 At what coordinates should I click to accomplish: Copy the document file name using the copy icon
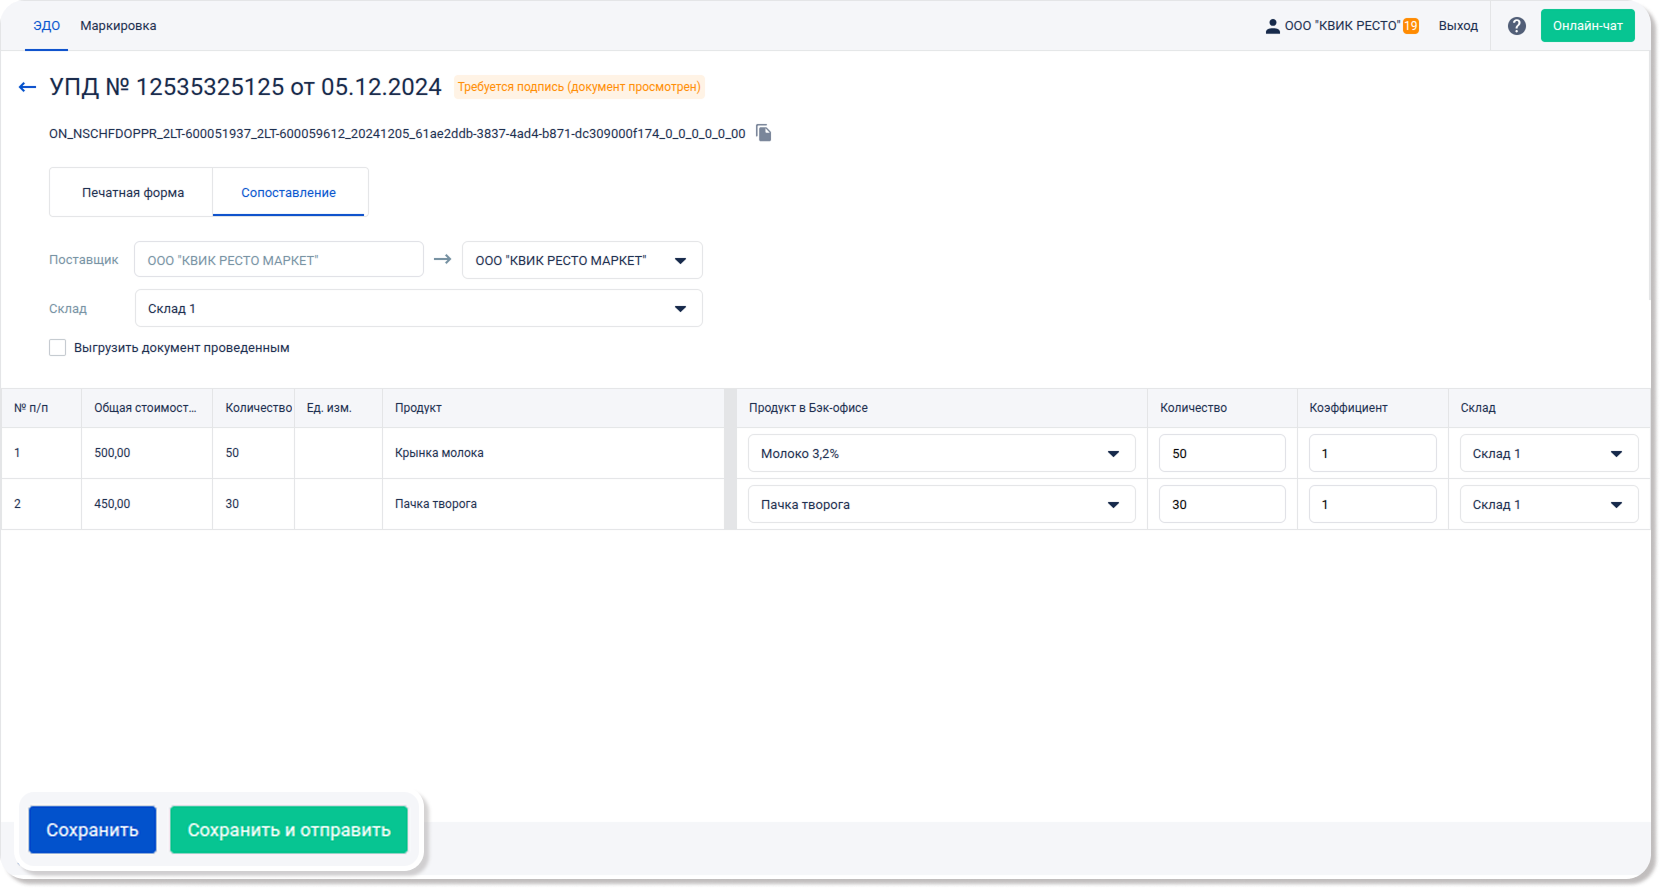coord(764,133)
